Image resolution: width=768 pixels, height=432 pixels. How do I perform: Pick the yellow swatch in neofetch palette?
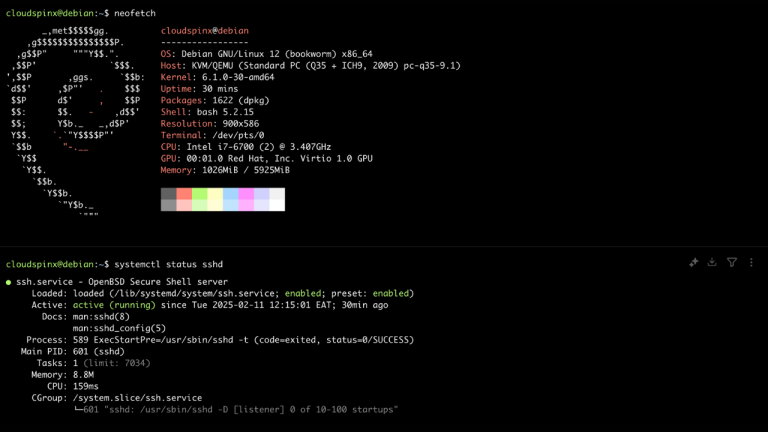click(215, 194)
